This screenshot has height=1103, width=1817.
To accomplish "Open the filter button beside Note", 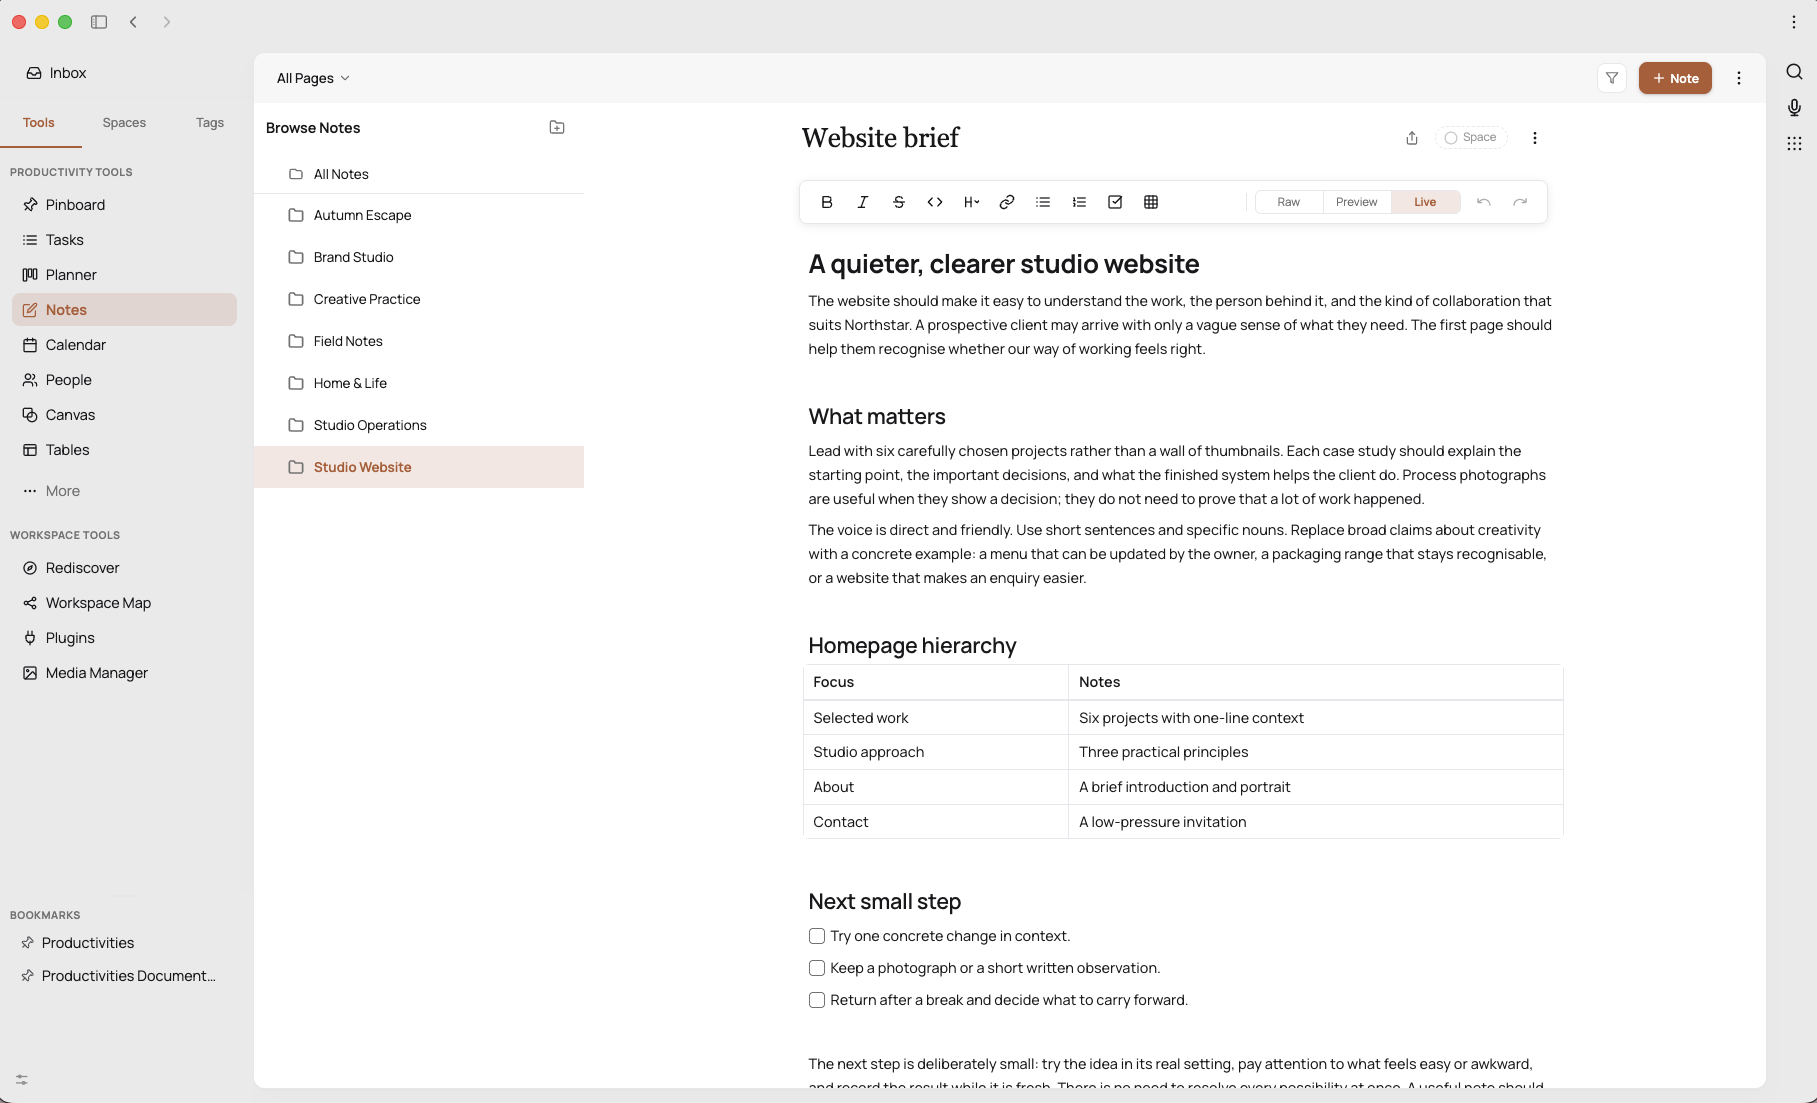I will pos(1611,78).
